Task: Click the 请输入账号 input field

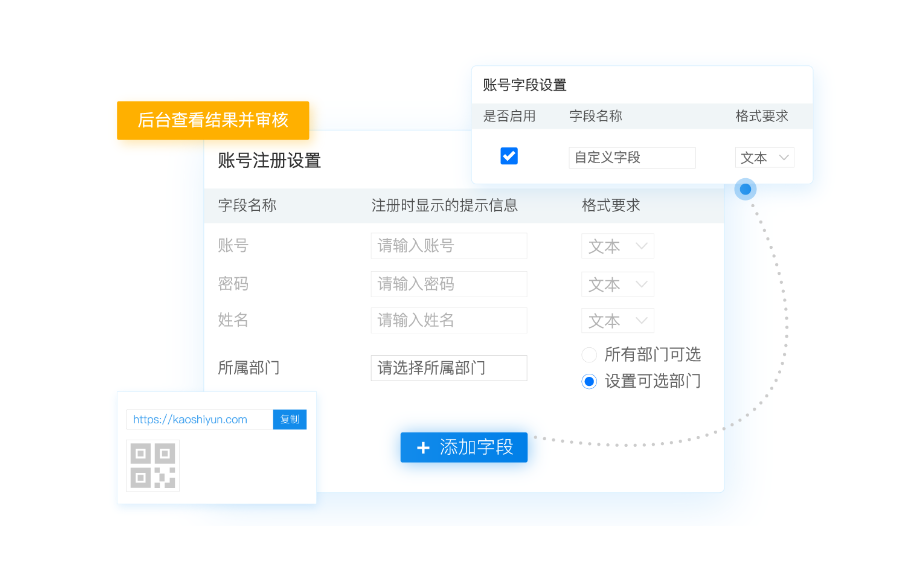Action: (448, 246)
